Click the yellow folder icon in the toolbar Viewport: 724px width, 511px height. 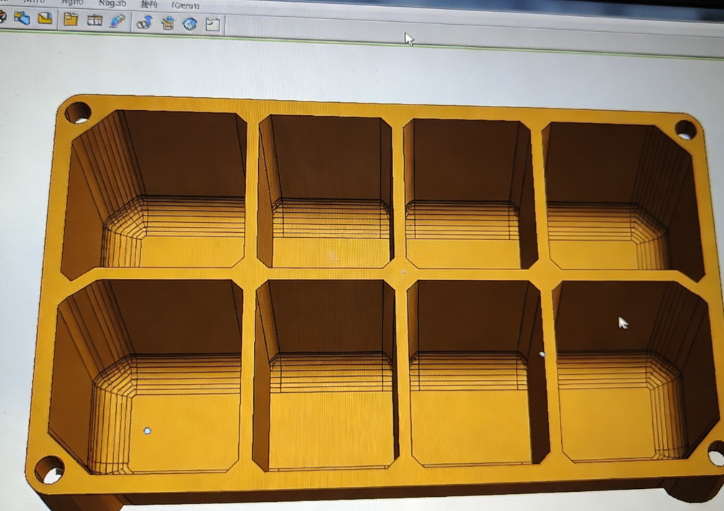pyautogui.click(x=70, y=19)
